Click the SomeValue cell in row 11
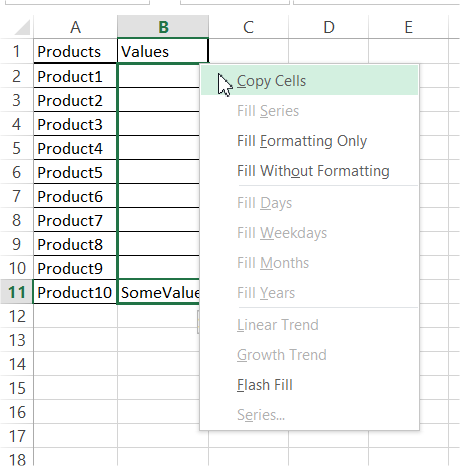This screenshot has width=460, height=466. tap(159, 292)
